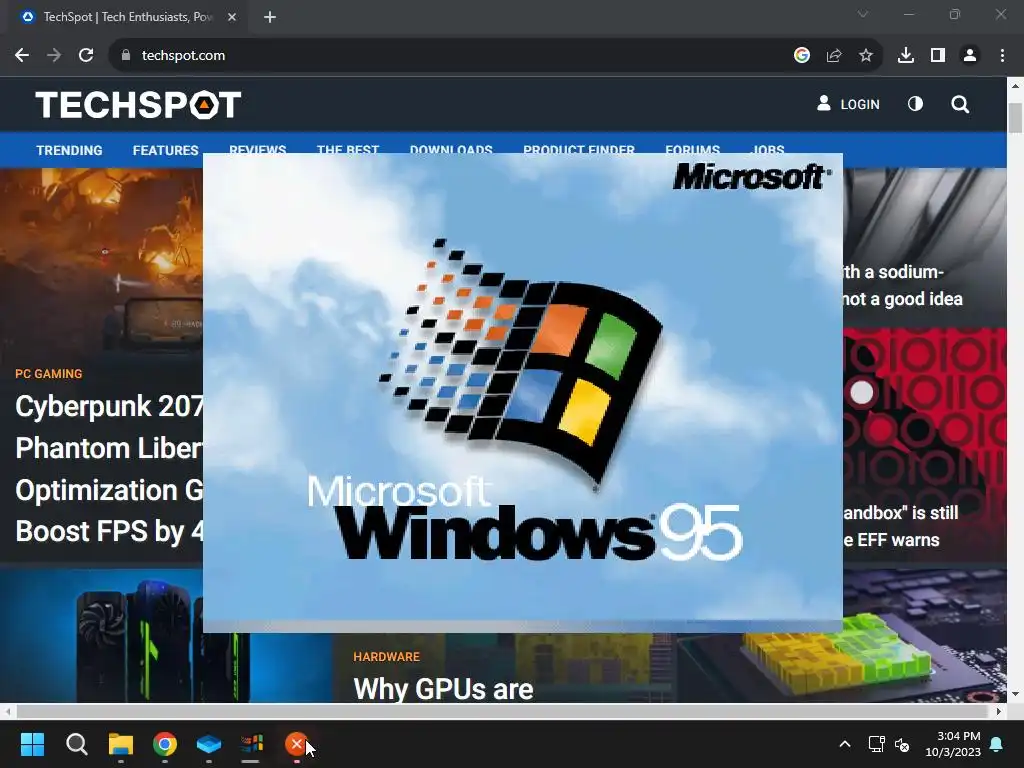Screen dimensions: 1024x768
Task: Open File Explorer from taskbar
Action: click(x=121, y=744)
